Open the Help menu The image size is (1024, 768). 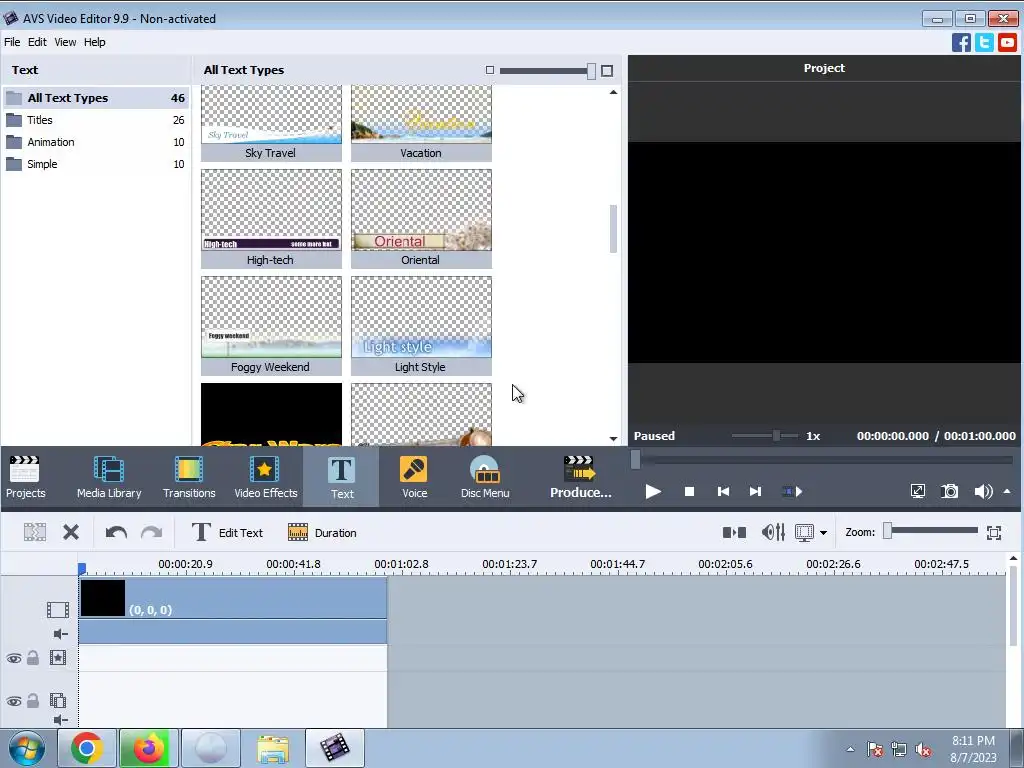pos(94,42)
